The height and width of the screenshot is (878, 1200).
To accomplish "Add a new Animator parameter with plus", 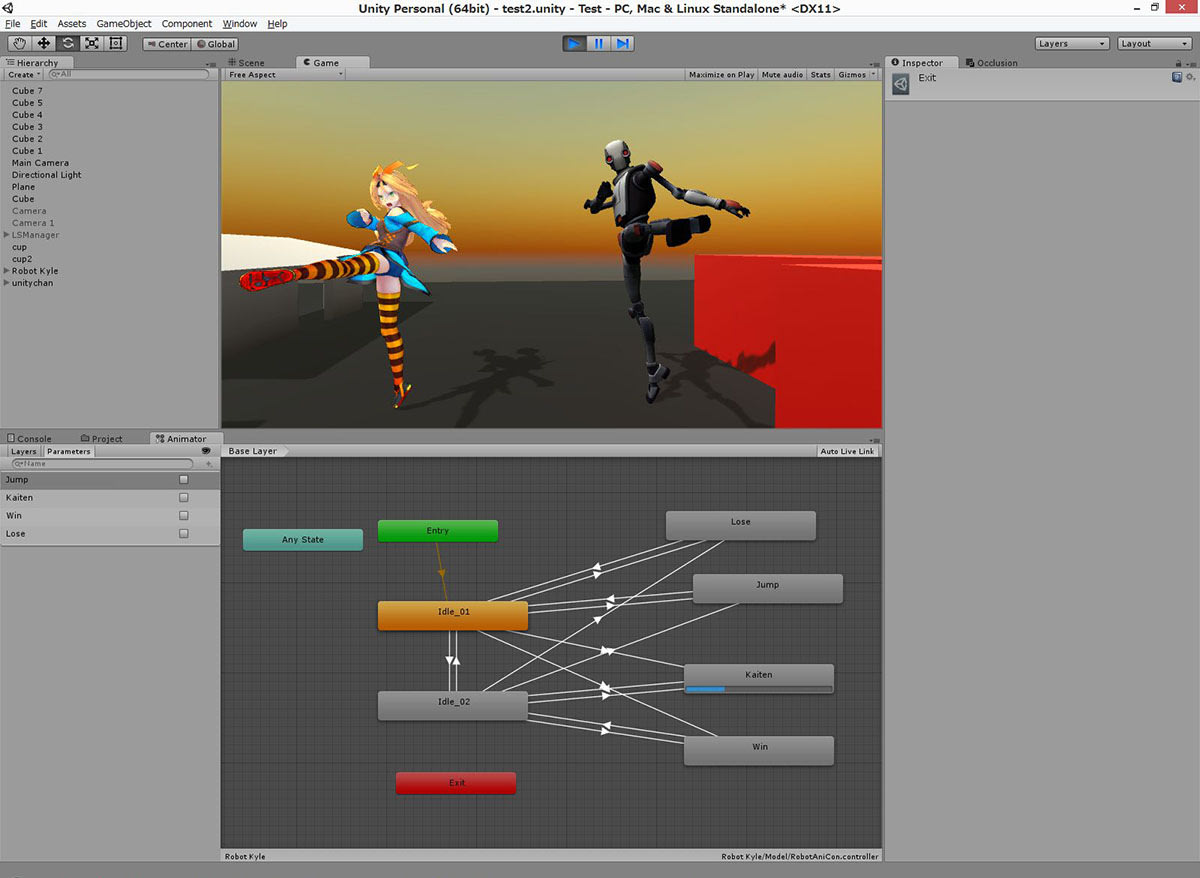I will [209, 464].
